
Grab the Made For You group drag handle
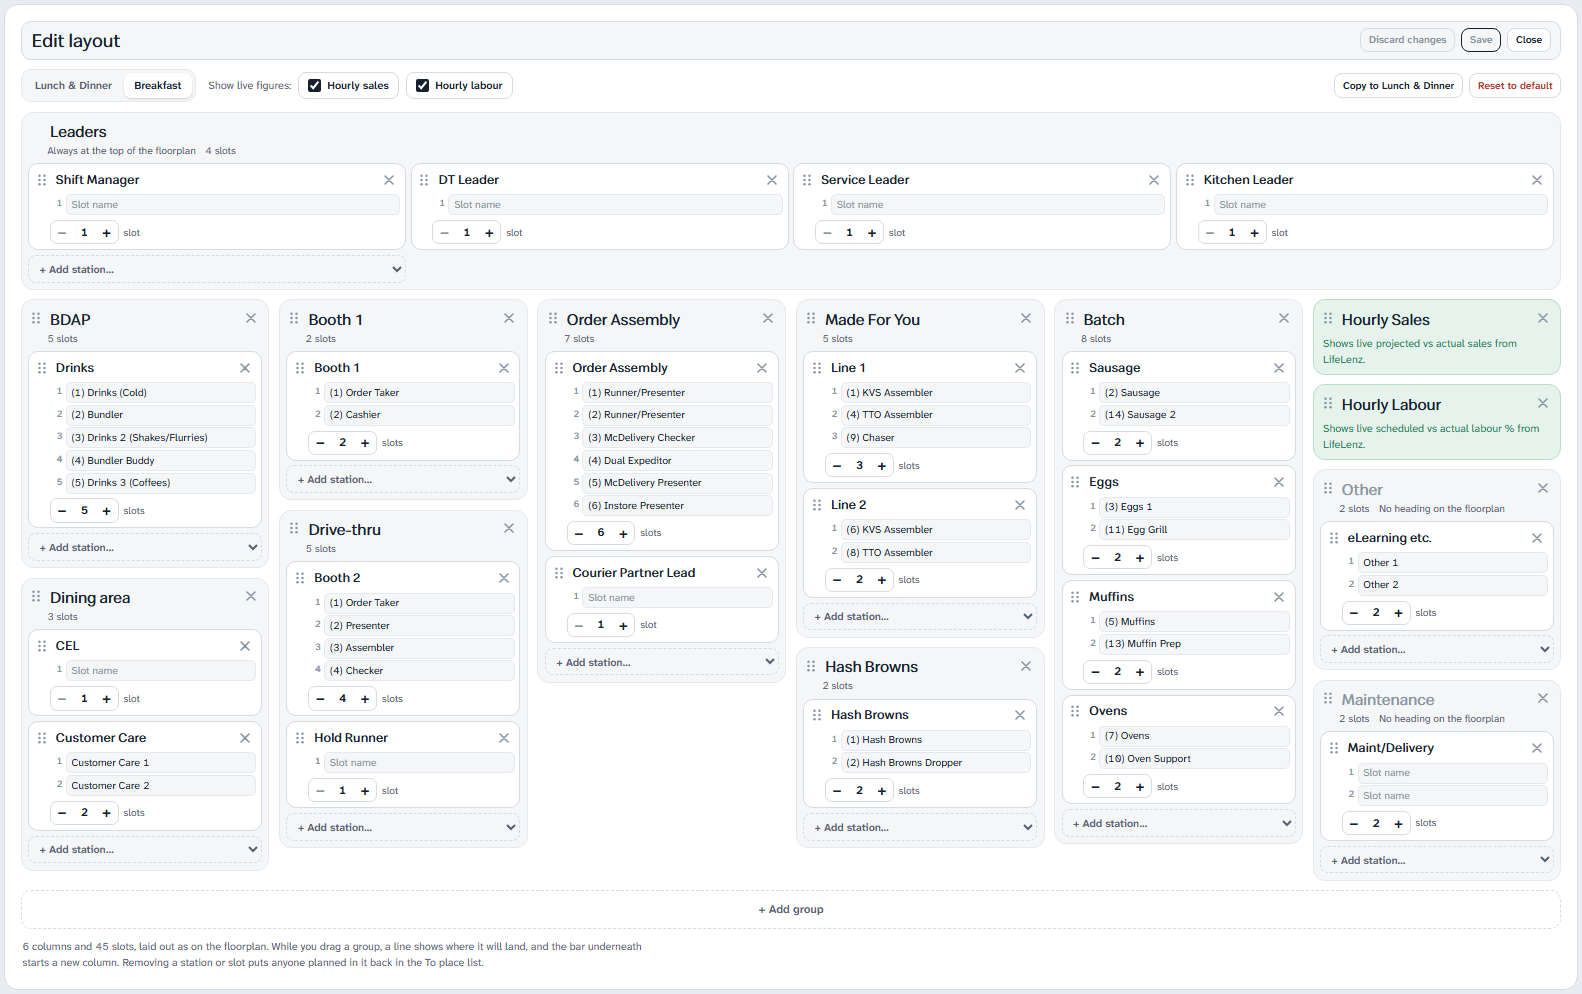[x=811, y=319]
